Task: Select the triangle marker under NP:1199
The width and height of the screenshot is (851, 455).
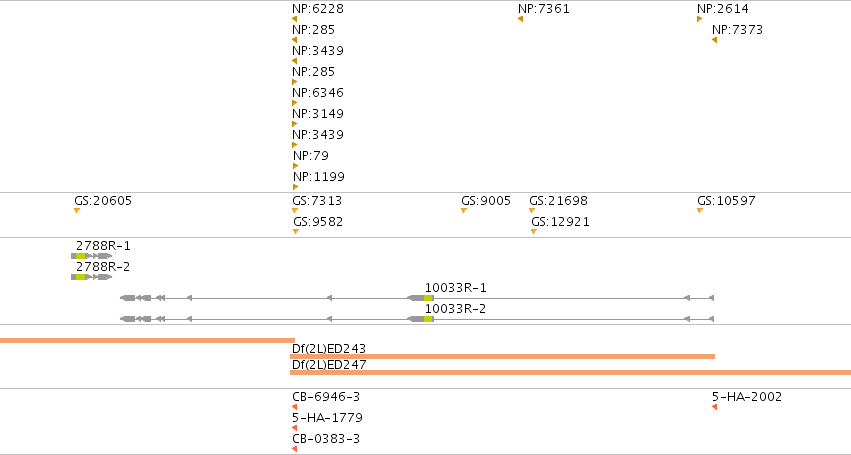Action: pyautogui.click(x=295, y=187)
